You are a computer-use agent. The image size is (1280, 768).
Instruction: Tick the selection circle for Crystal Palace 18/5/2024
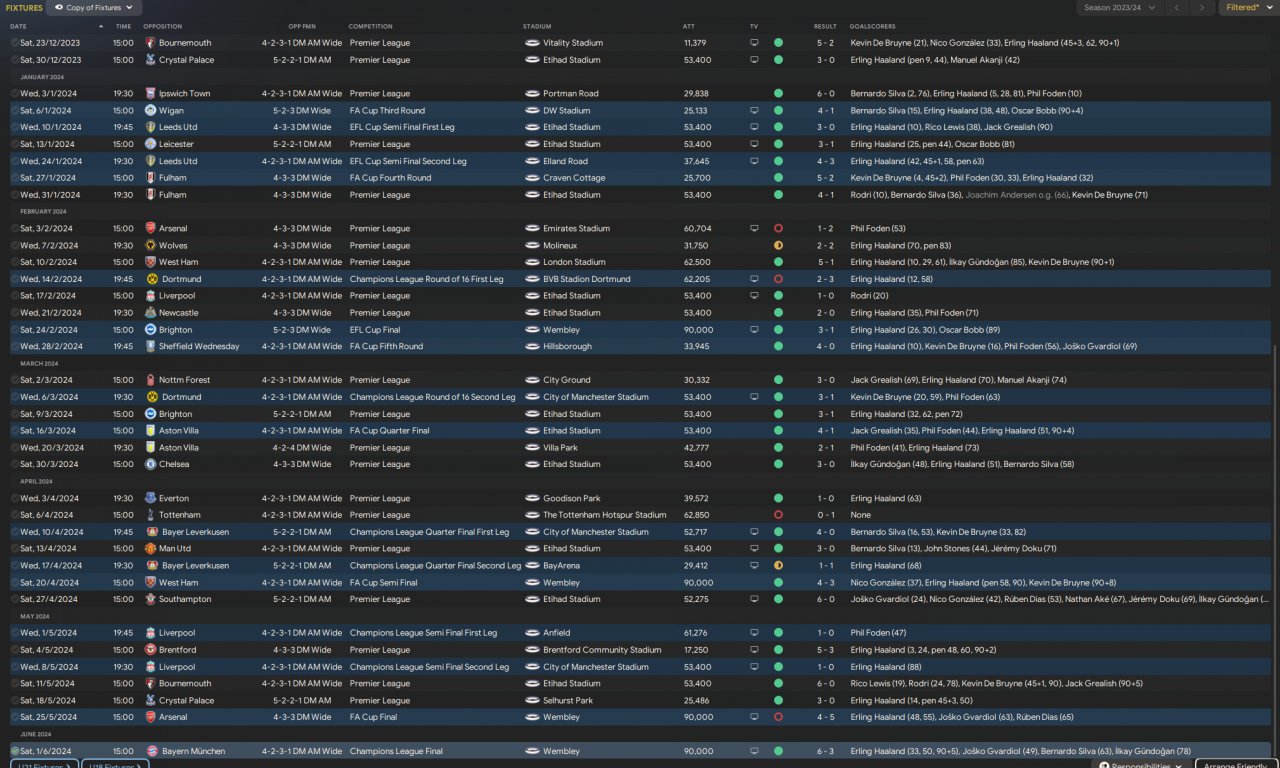pyautogui.click(x=15, y=701)
